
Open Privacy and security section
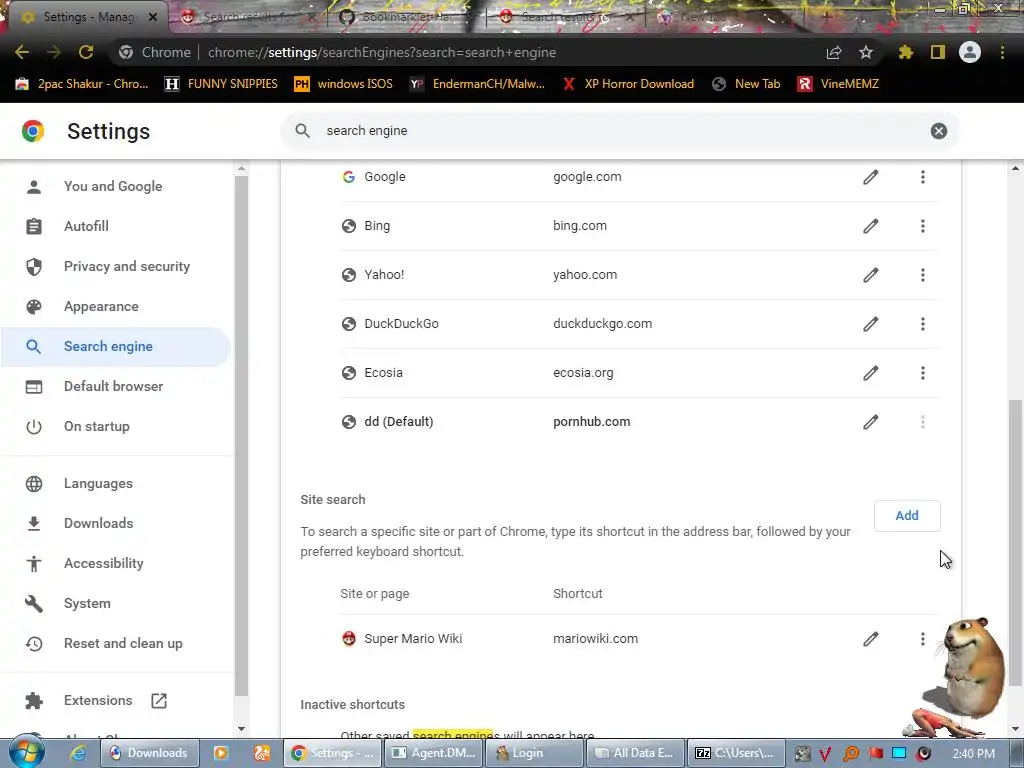point(116,266)
